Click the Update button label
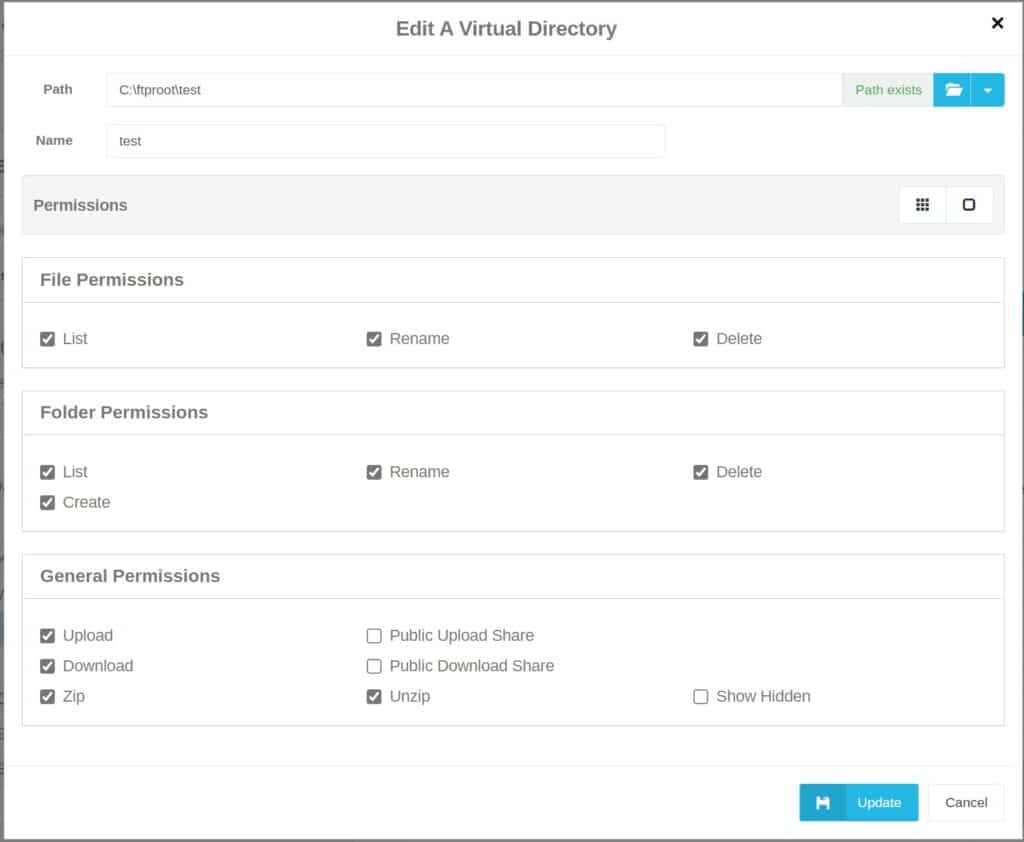Screen dimensions: 1024x842 (x=879, y=802)
